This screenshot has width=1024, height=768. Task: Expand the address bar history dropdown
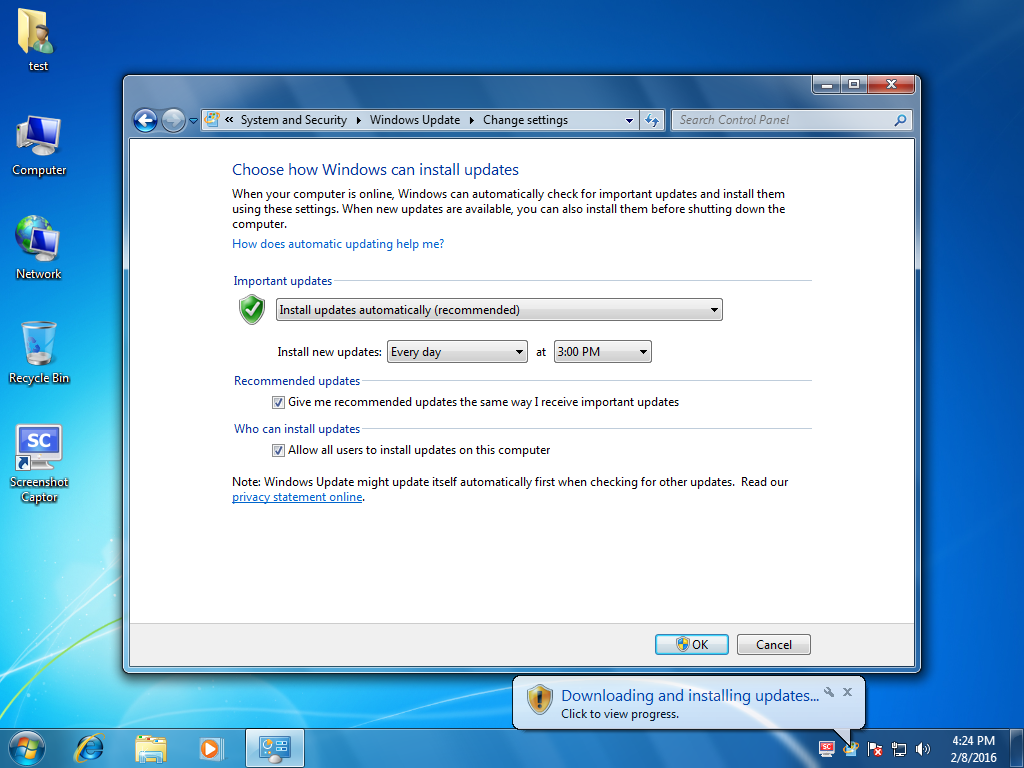click(629, 120)
